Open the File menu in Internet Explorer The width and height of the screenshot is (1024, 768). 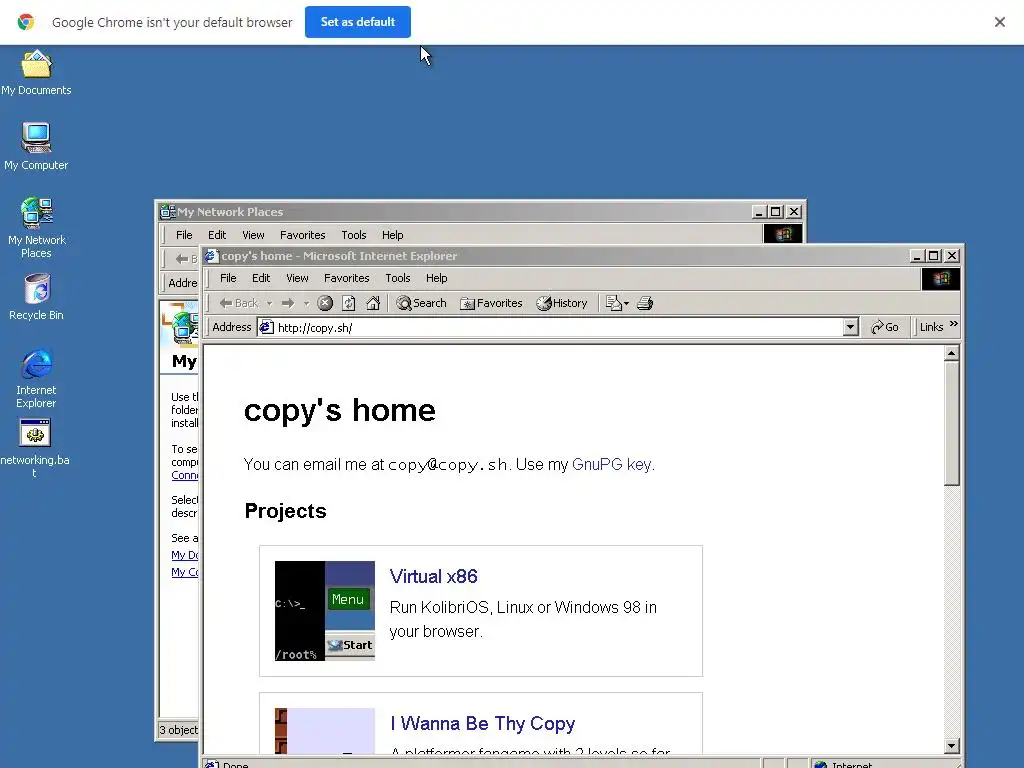click(x=228, y=278)
